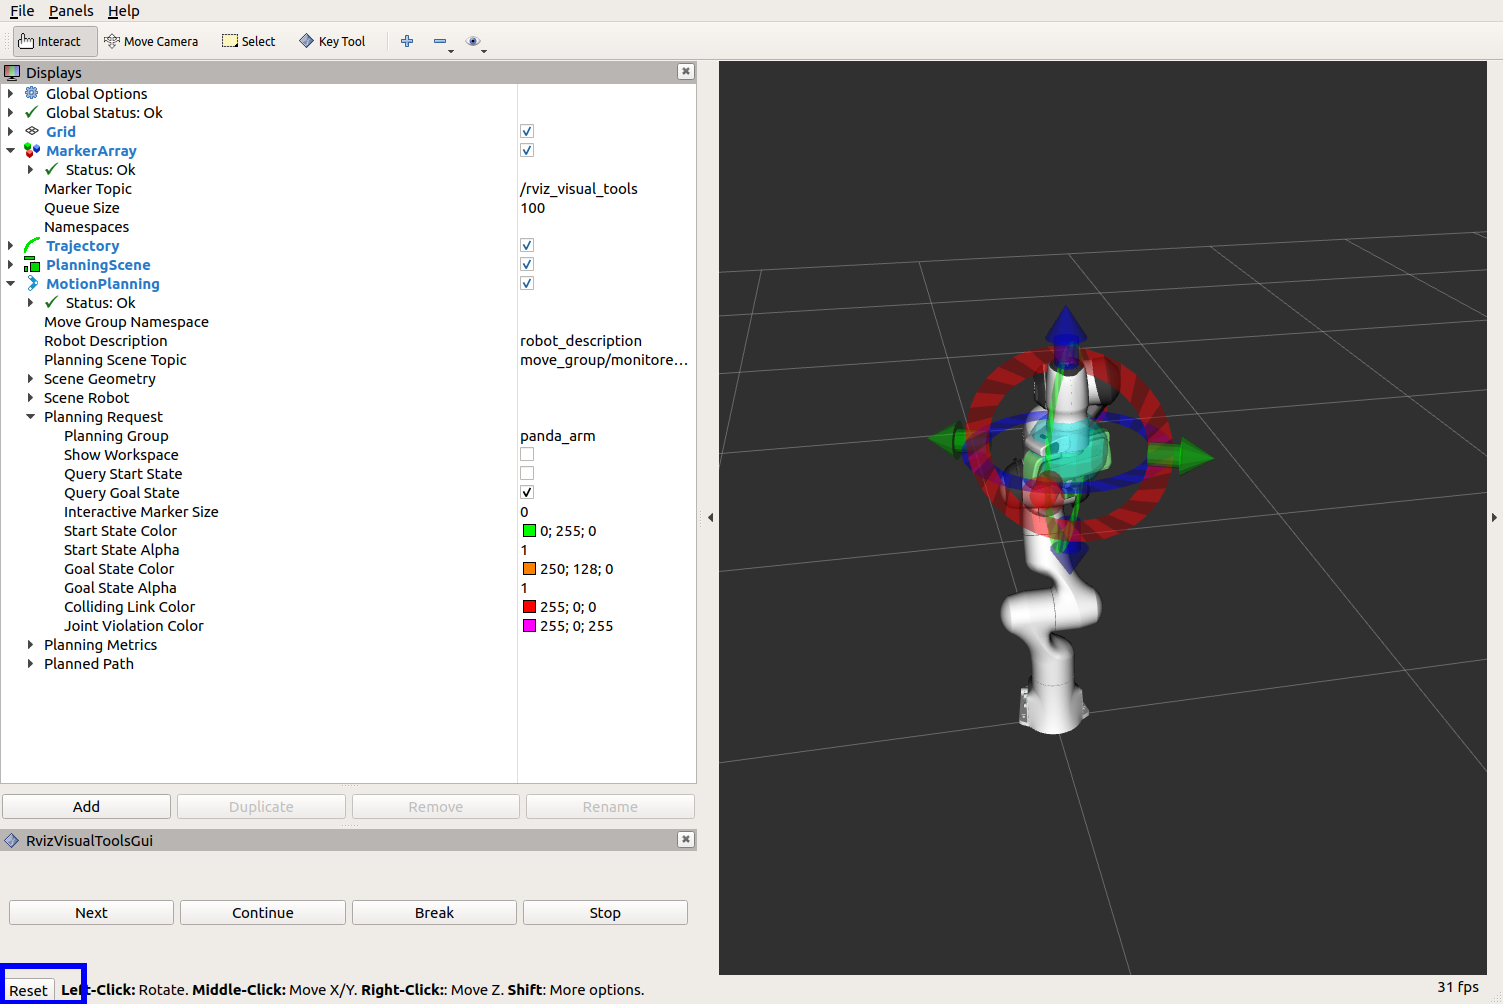Enable Query Start State
The height and width of the screenshot is (1004, 1503).
pyautogui.click(x=527, y=473)
